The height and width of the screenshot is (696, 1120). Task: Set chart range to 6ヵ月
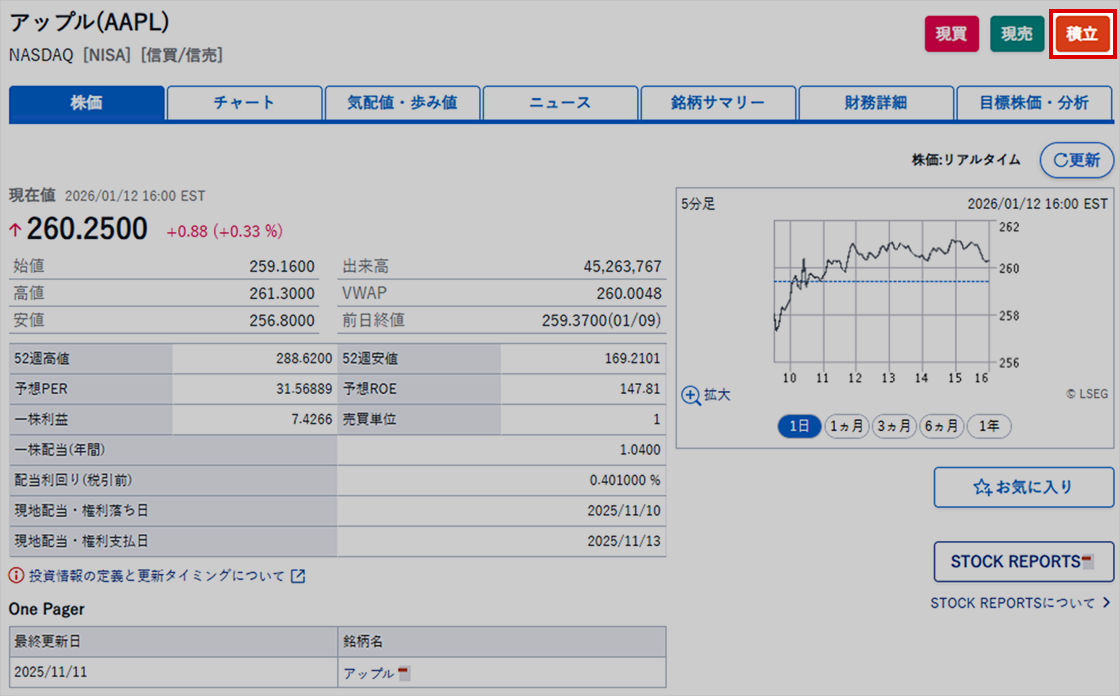pyautogui.click(x=941, y=426)
